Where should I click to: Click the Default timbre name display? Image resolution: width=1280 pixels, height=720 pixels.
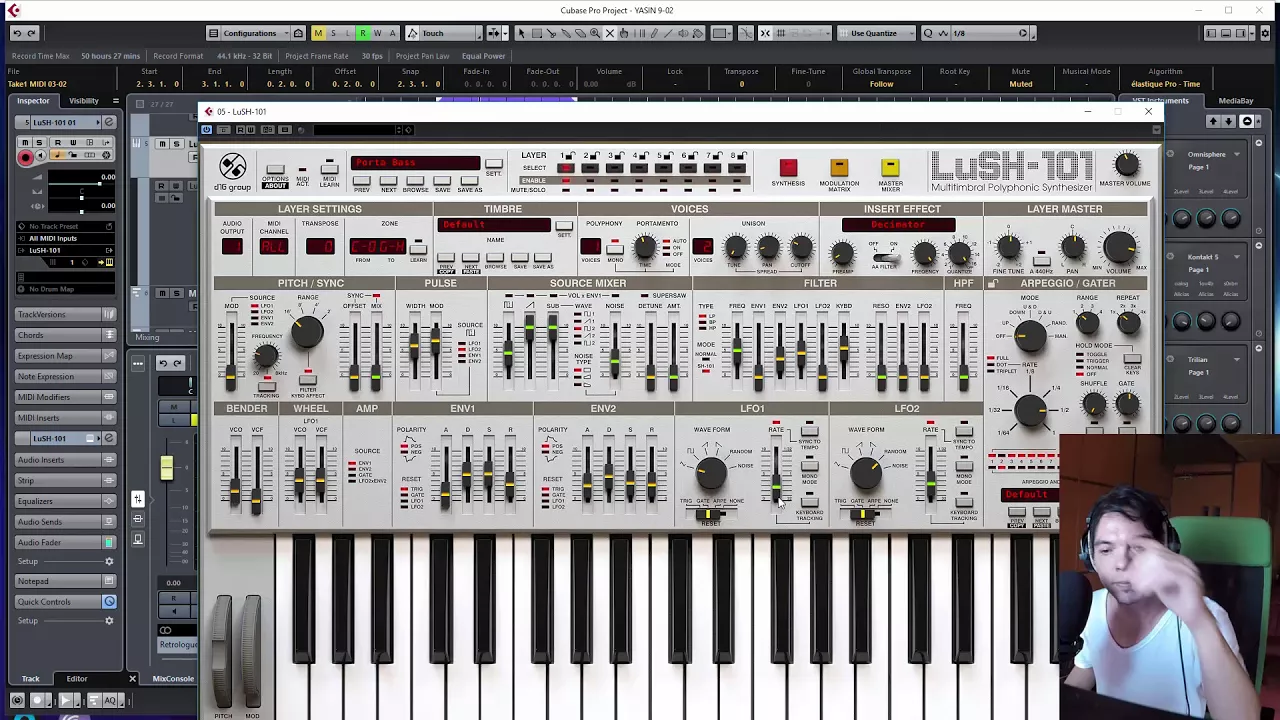pyautogui.click(x=494, y=225)
